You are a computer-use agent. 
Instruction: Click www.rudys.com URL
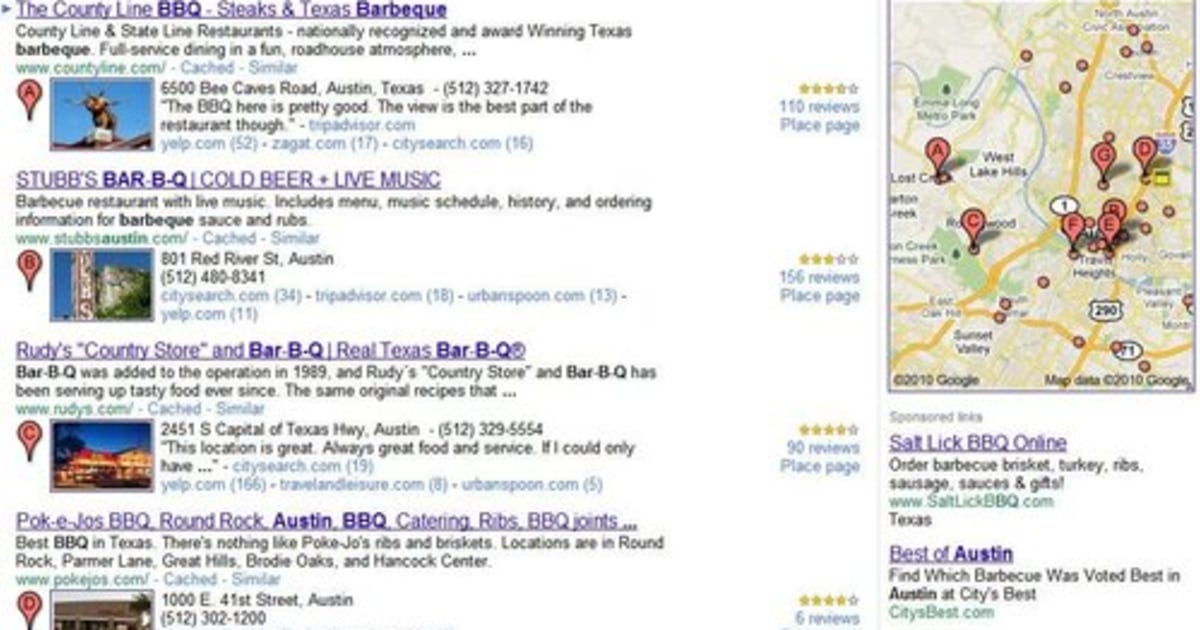pos(74,409)
